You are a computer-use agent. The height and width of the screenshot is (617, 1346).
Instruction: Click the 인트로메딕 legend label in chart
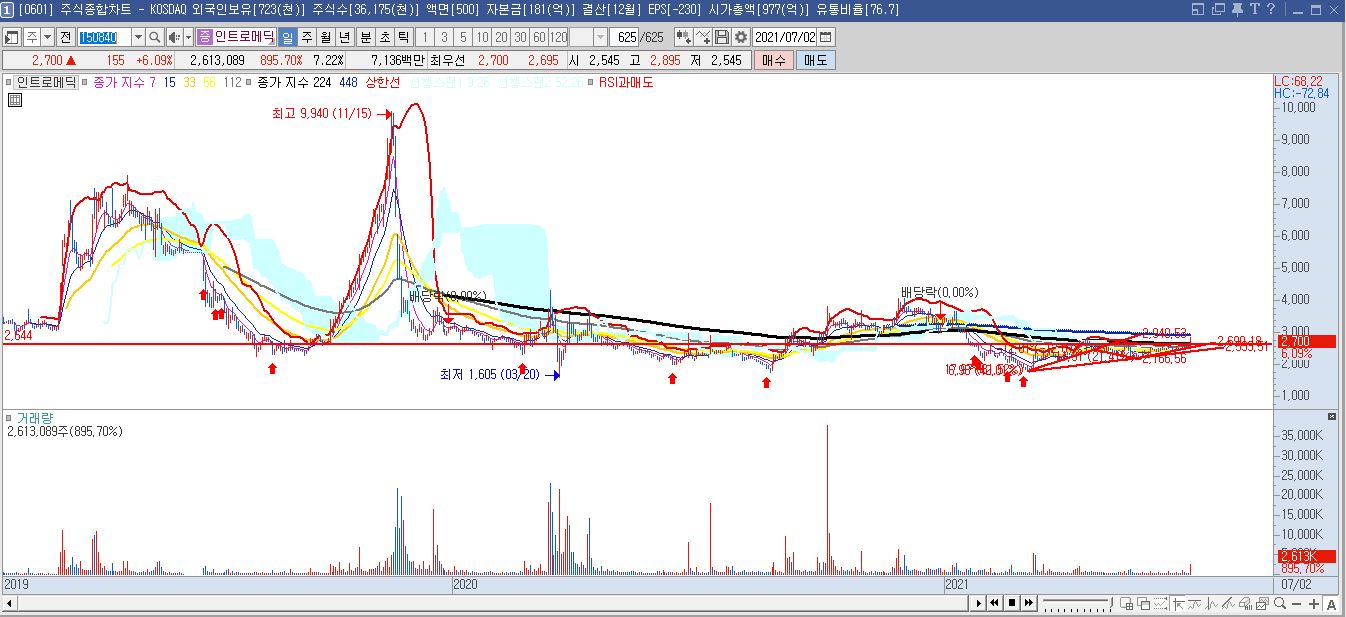pyautogui.click(x=47, y=82)
